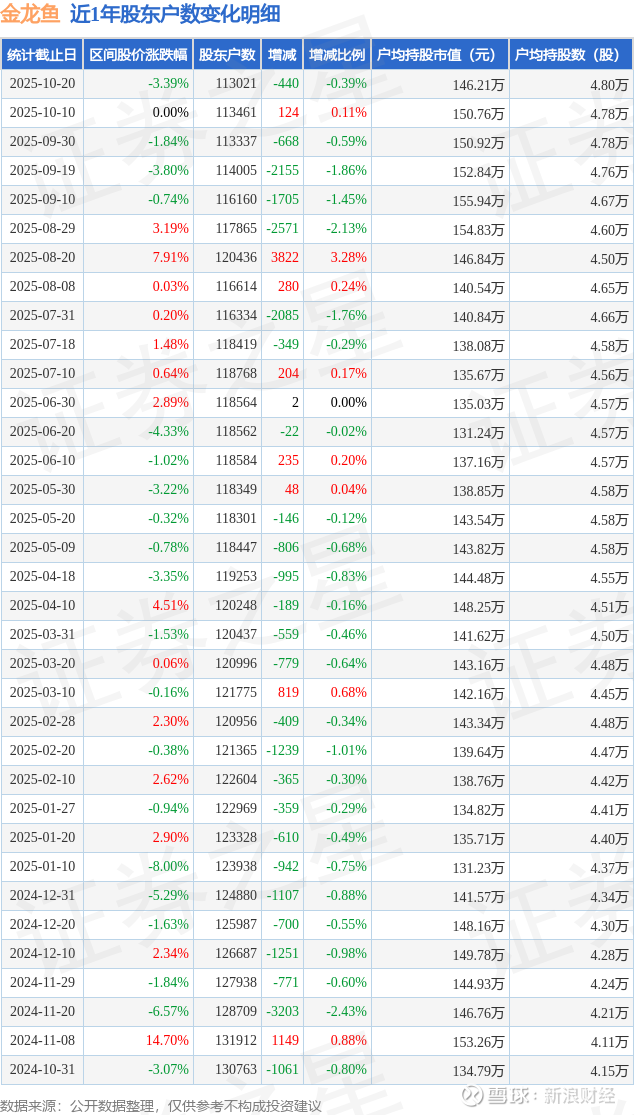This screenshot has width=634, height=1115.
Task: Click the 14.70% price change value
Action: [x=168, y=1041]
